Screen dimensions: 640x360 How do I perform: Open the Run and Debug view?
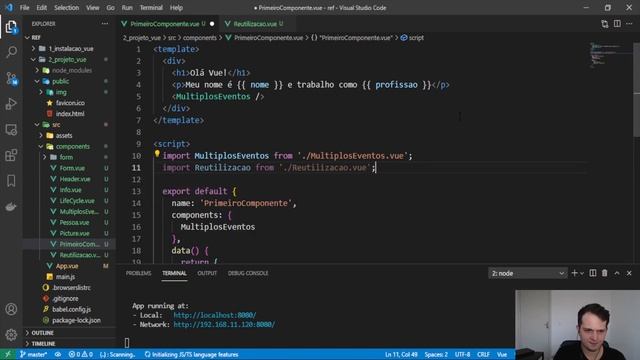pos(11,104)
